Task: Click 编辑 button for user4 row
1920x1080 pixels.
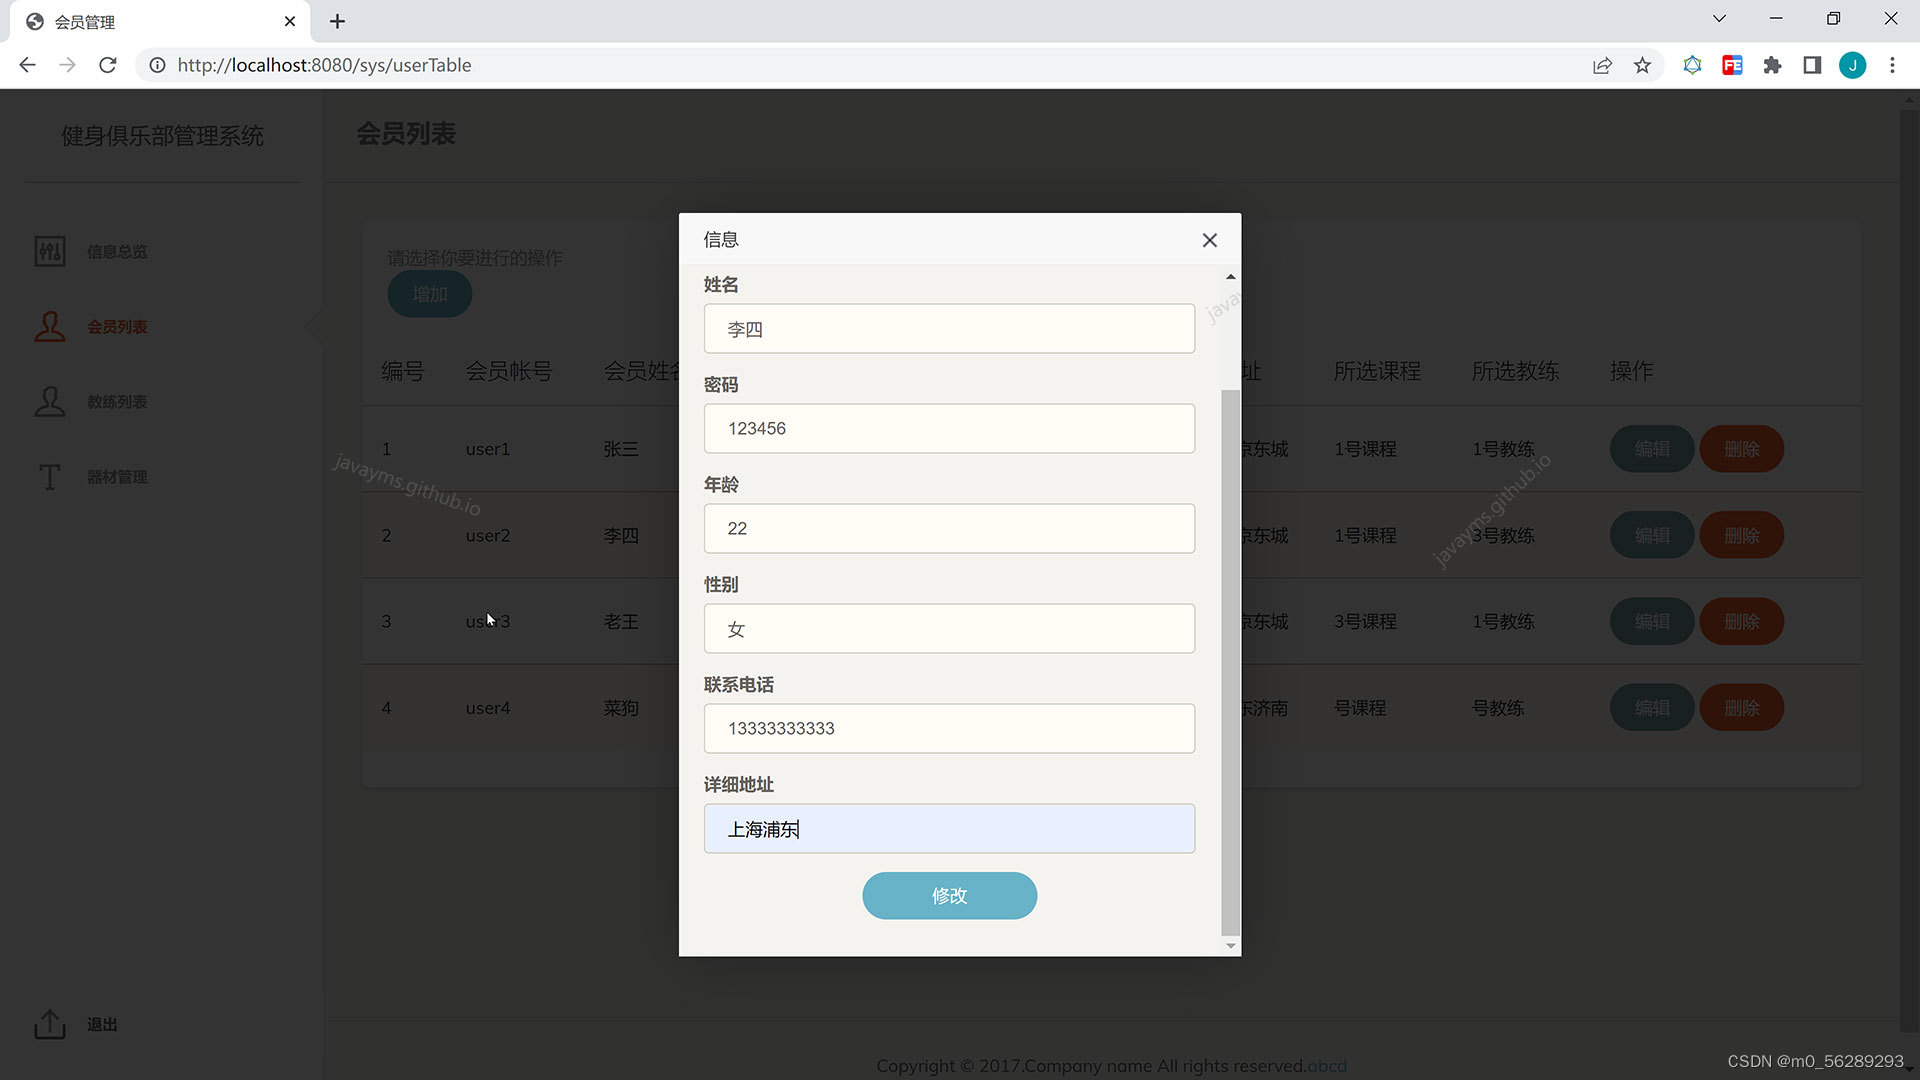Action: (x=1652, y=707)
